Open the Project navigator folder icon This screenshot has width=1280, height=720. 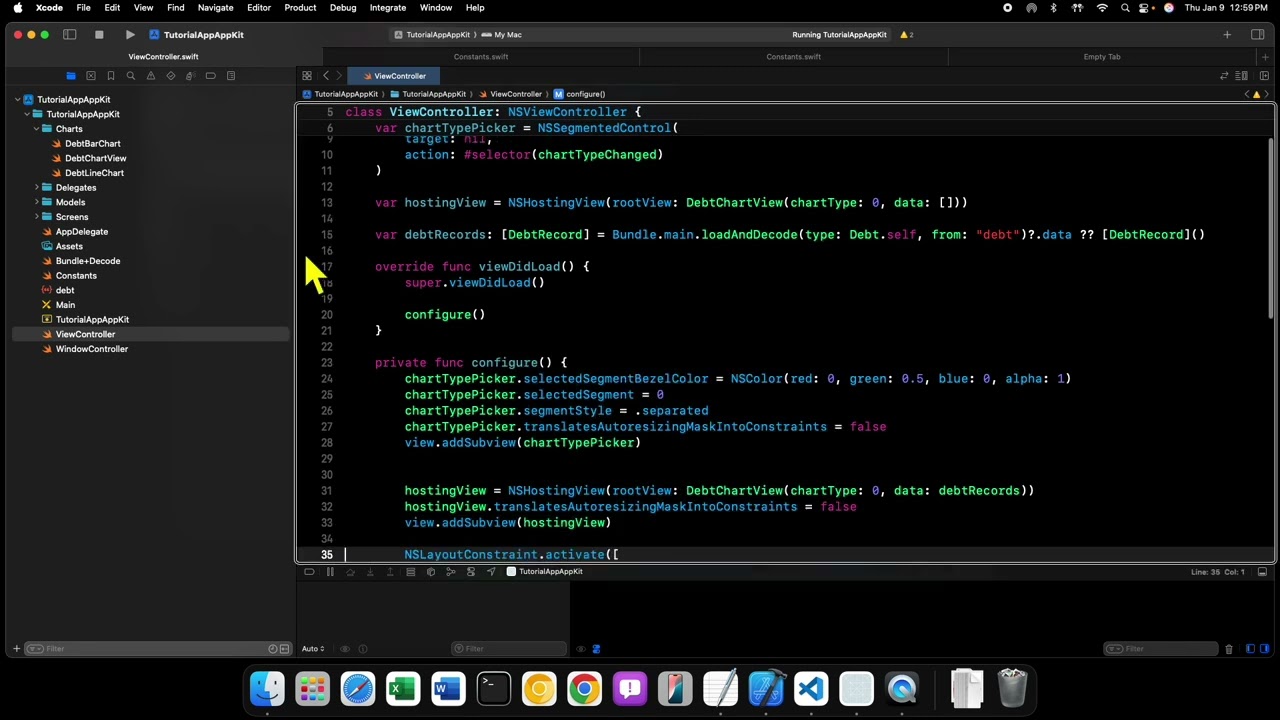point(71,76)
